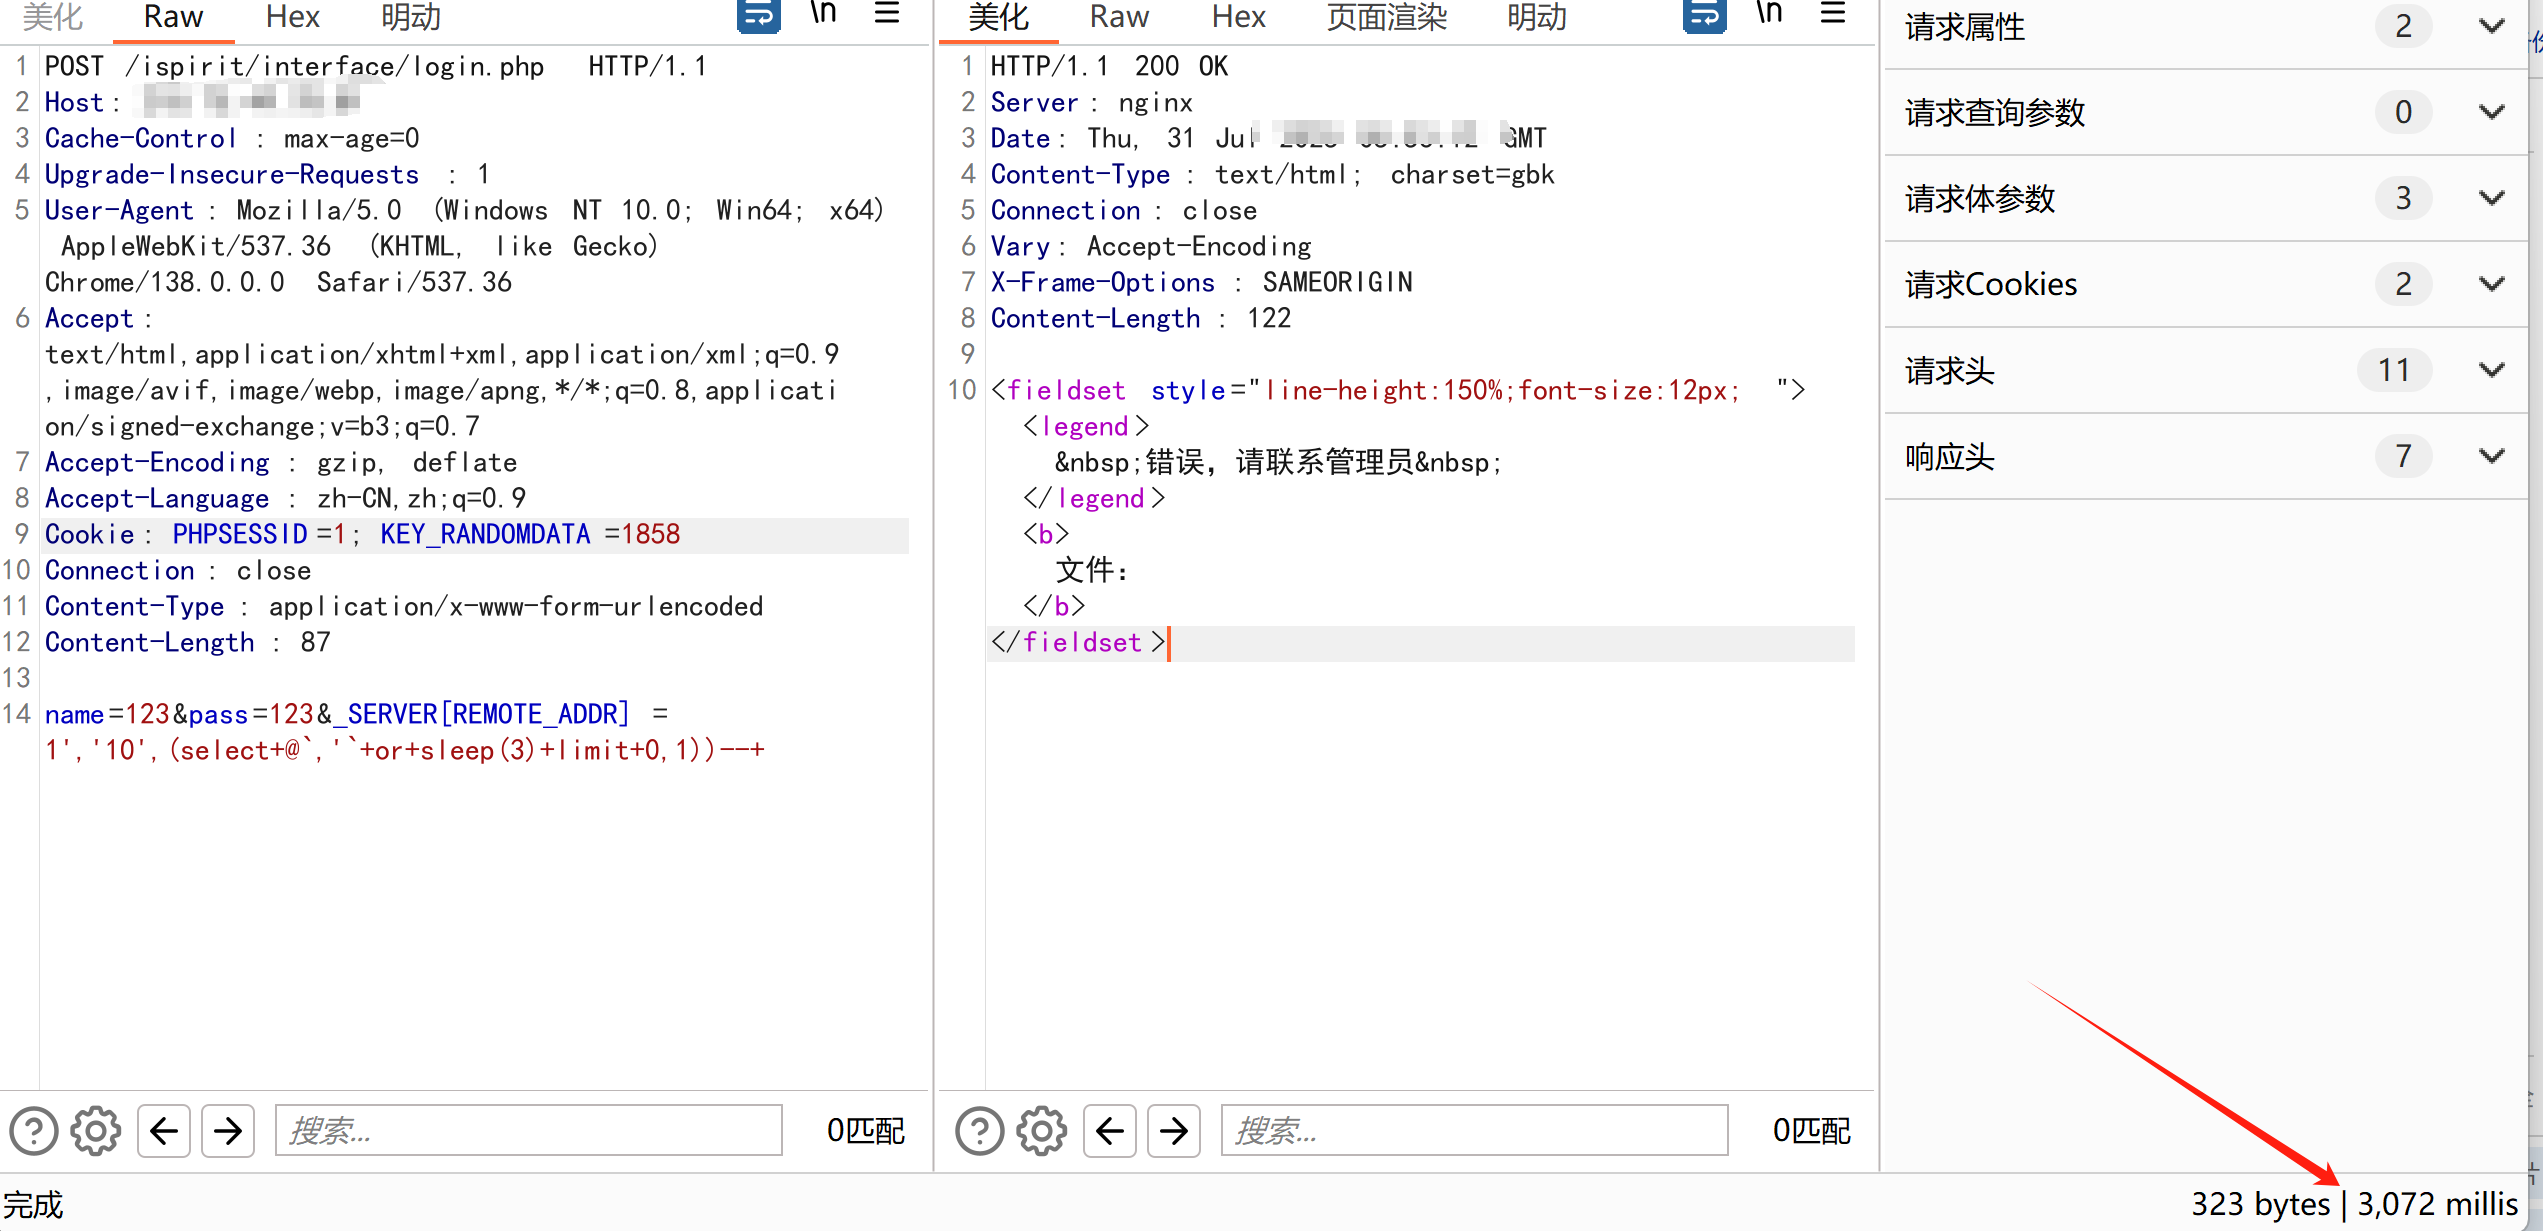Switch response view to Raw tab
The width and height of the screenshot is (2543, 1231).
point(1119,17)
